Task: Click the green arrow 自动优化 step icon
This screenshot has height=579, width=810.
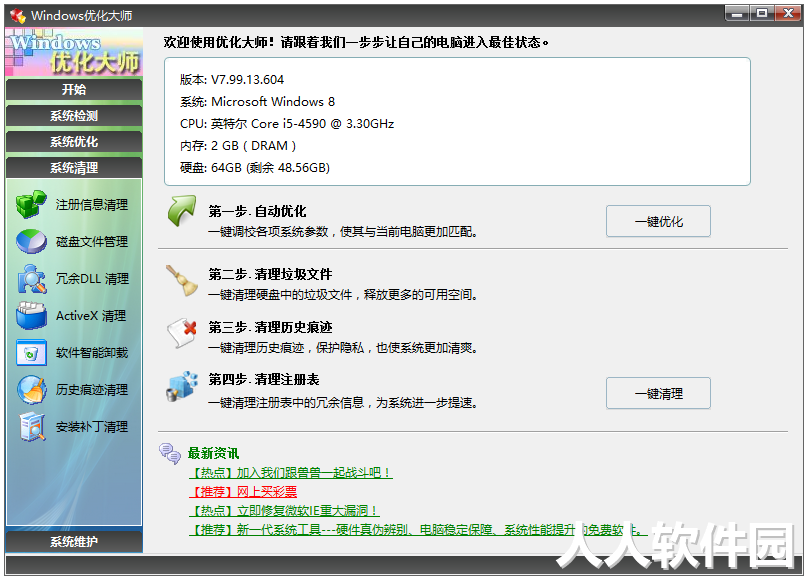Action: (x=182, y=211)
